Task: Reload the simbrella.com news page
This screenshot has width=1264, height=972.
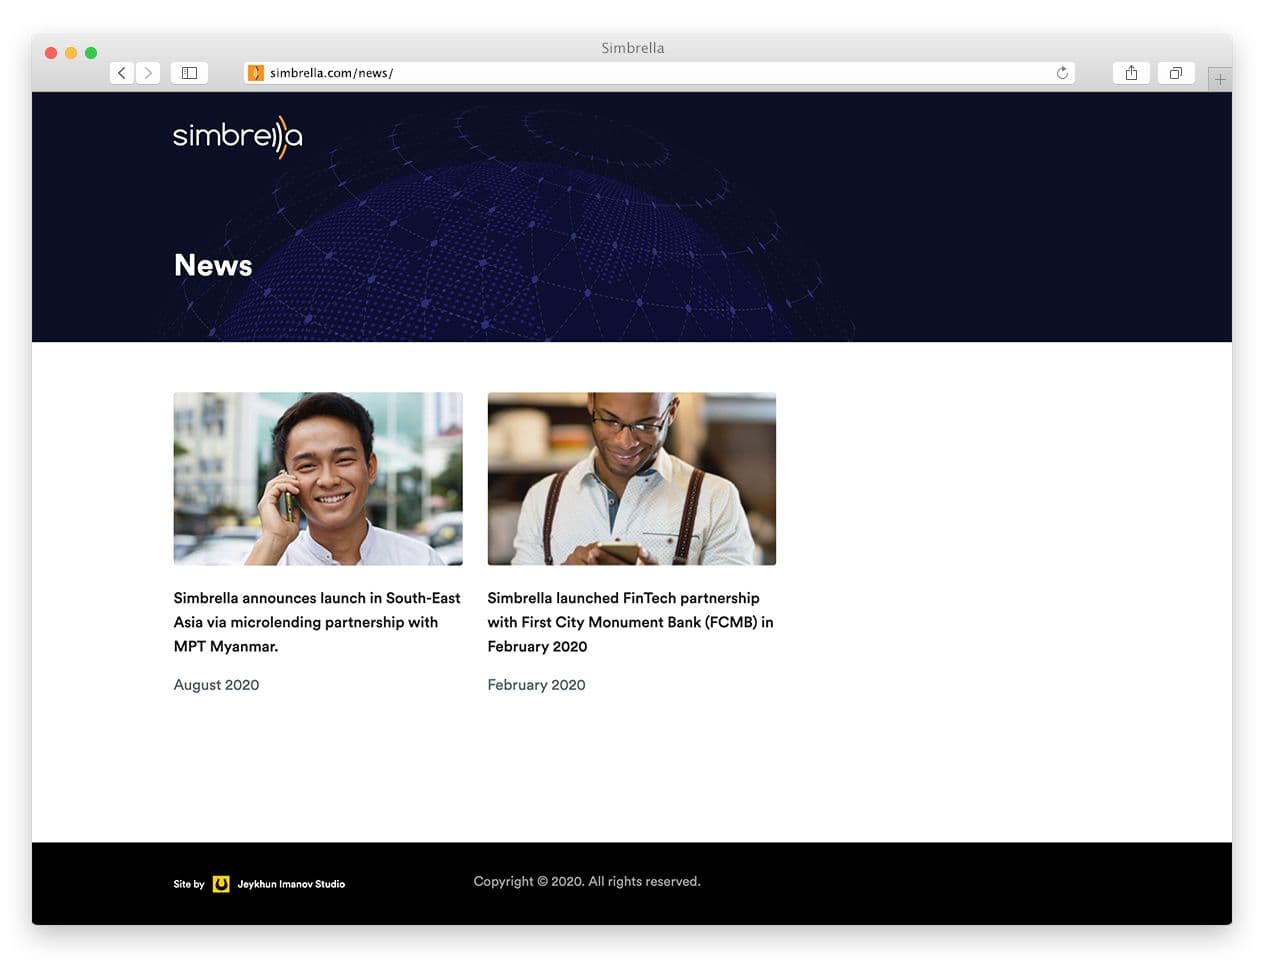Action: [1062, 73]
